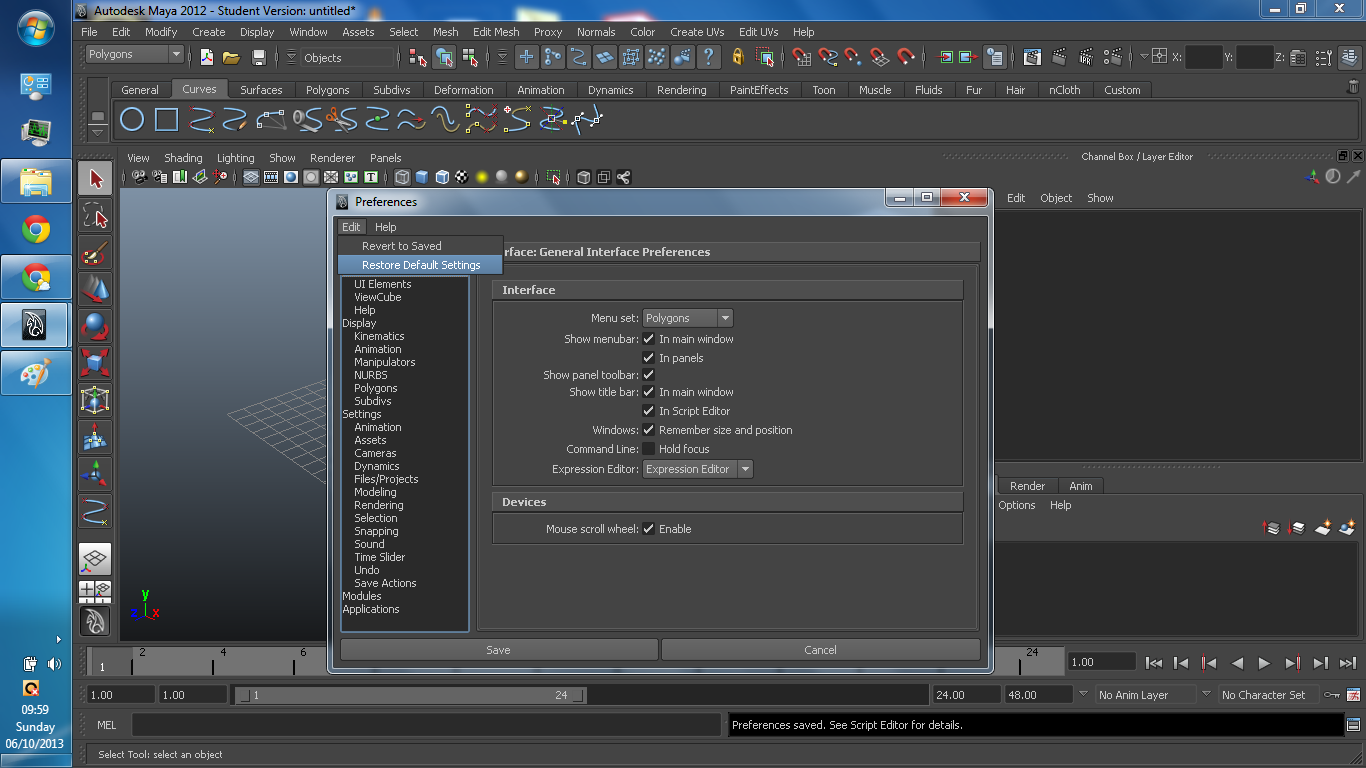This screenshot has height=768, width=1366.
Task: Open the single perspective layout icon
Action: tap(95, 559)
